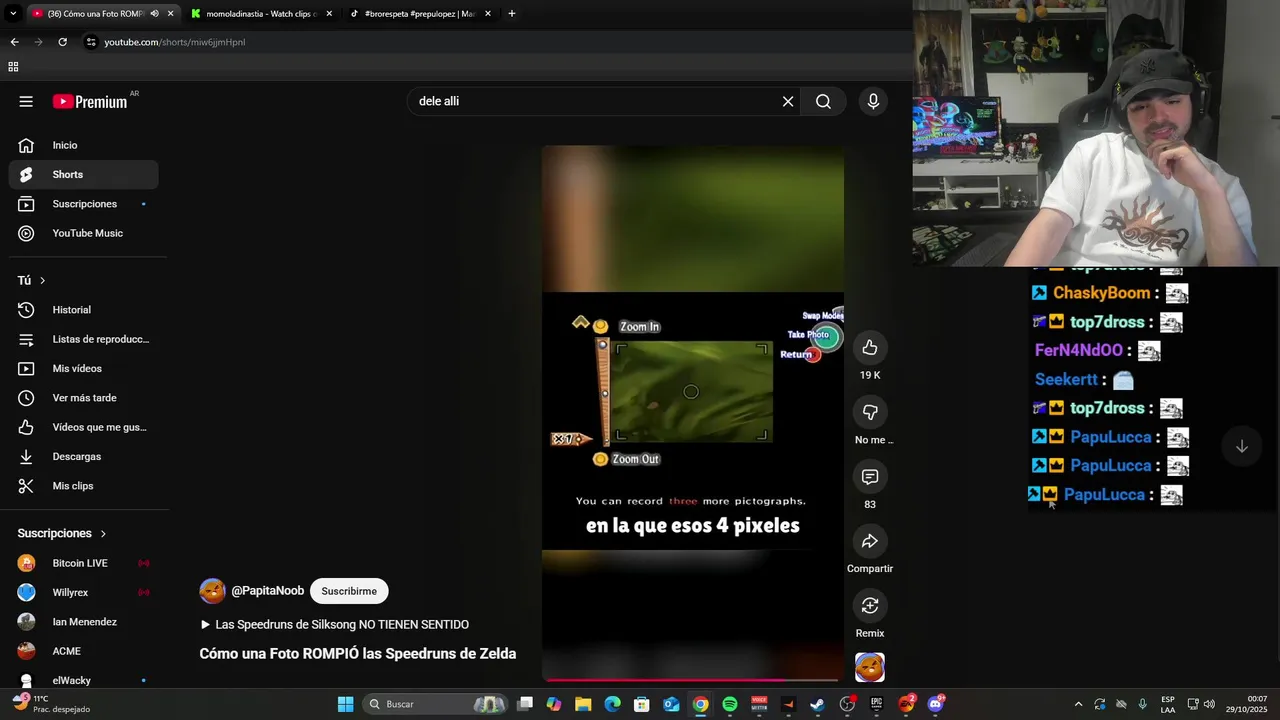This screenshot has height=720, width=1280.
Task: Click the address bar URL
Action: point(175,42)
